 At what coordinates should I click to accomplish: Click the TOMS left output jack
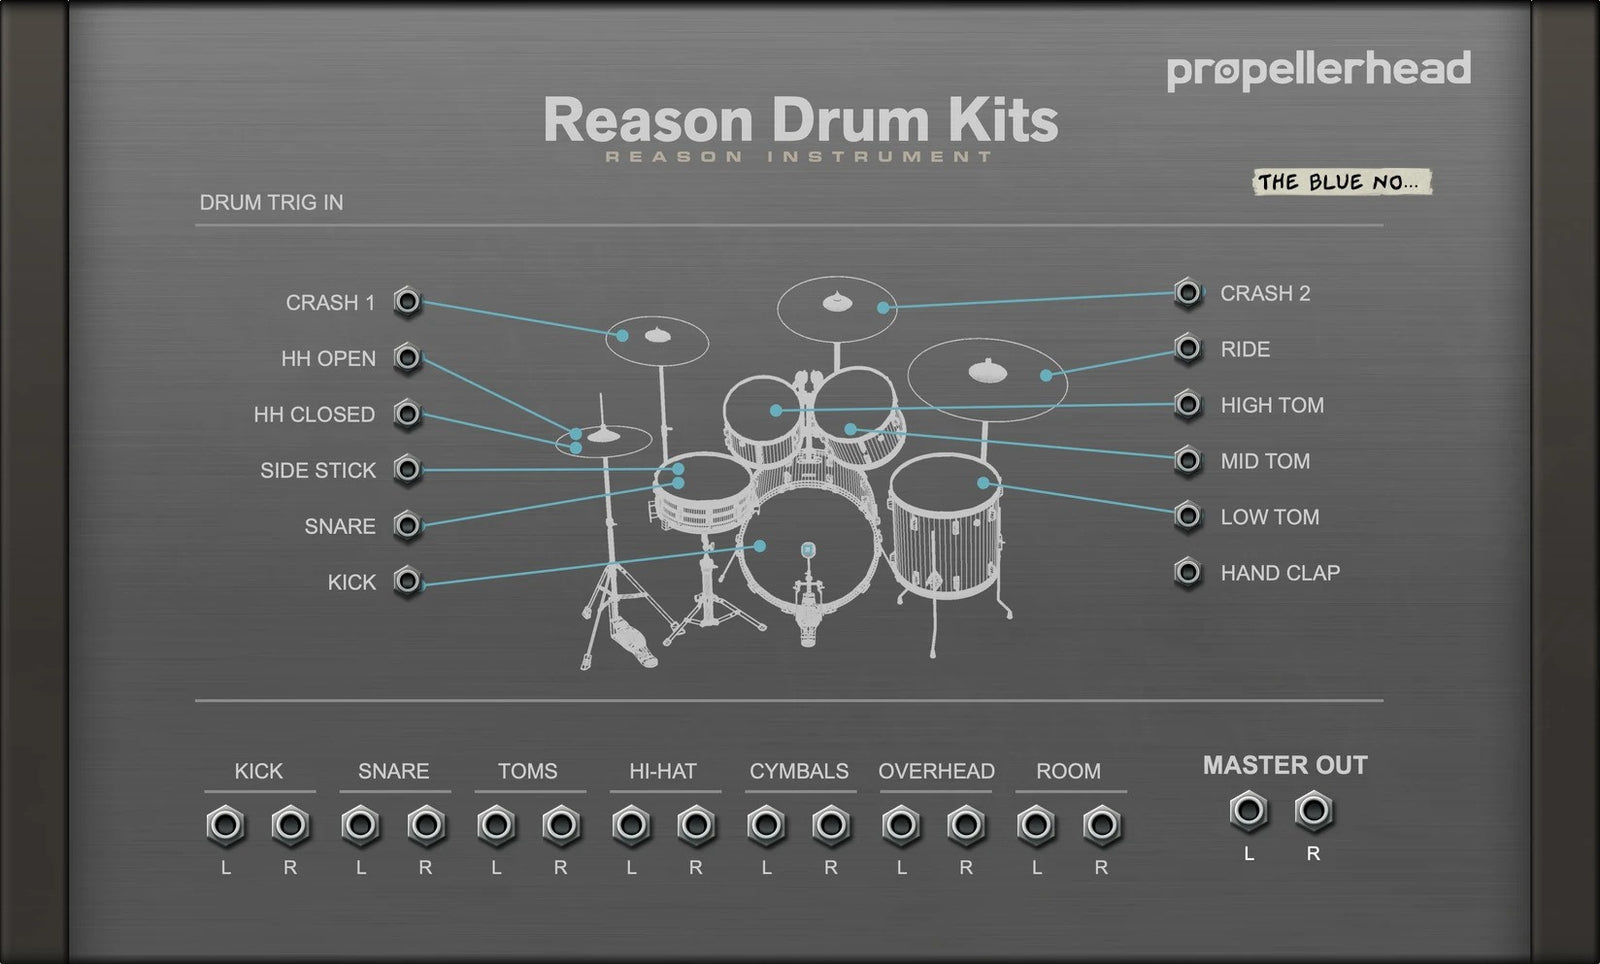click(496, 826)
